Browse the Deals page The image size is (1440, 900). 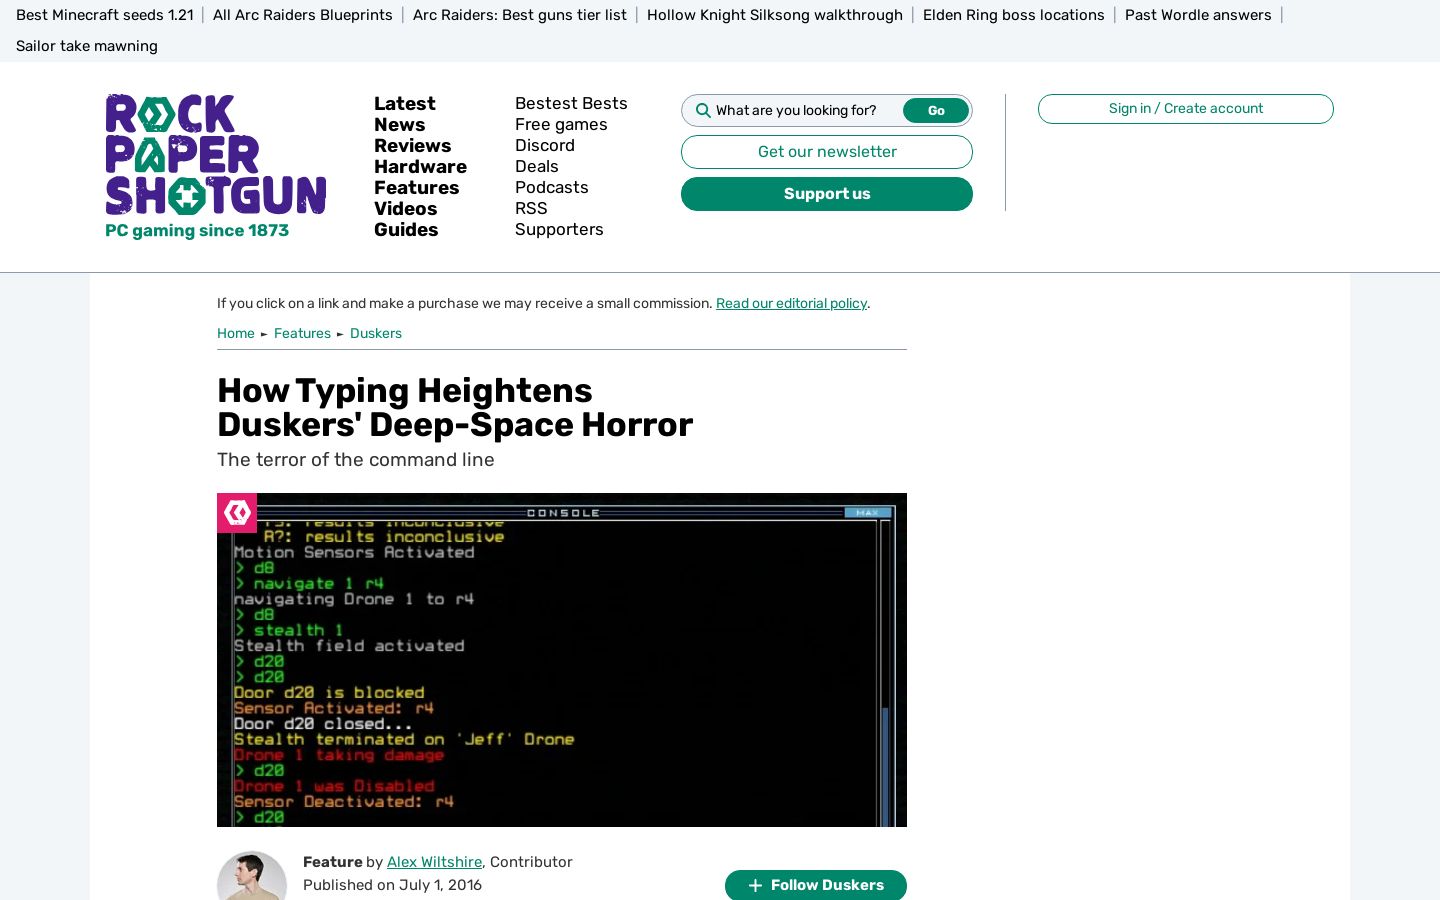click(537, 167)
